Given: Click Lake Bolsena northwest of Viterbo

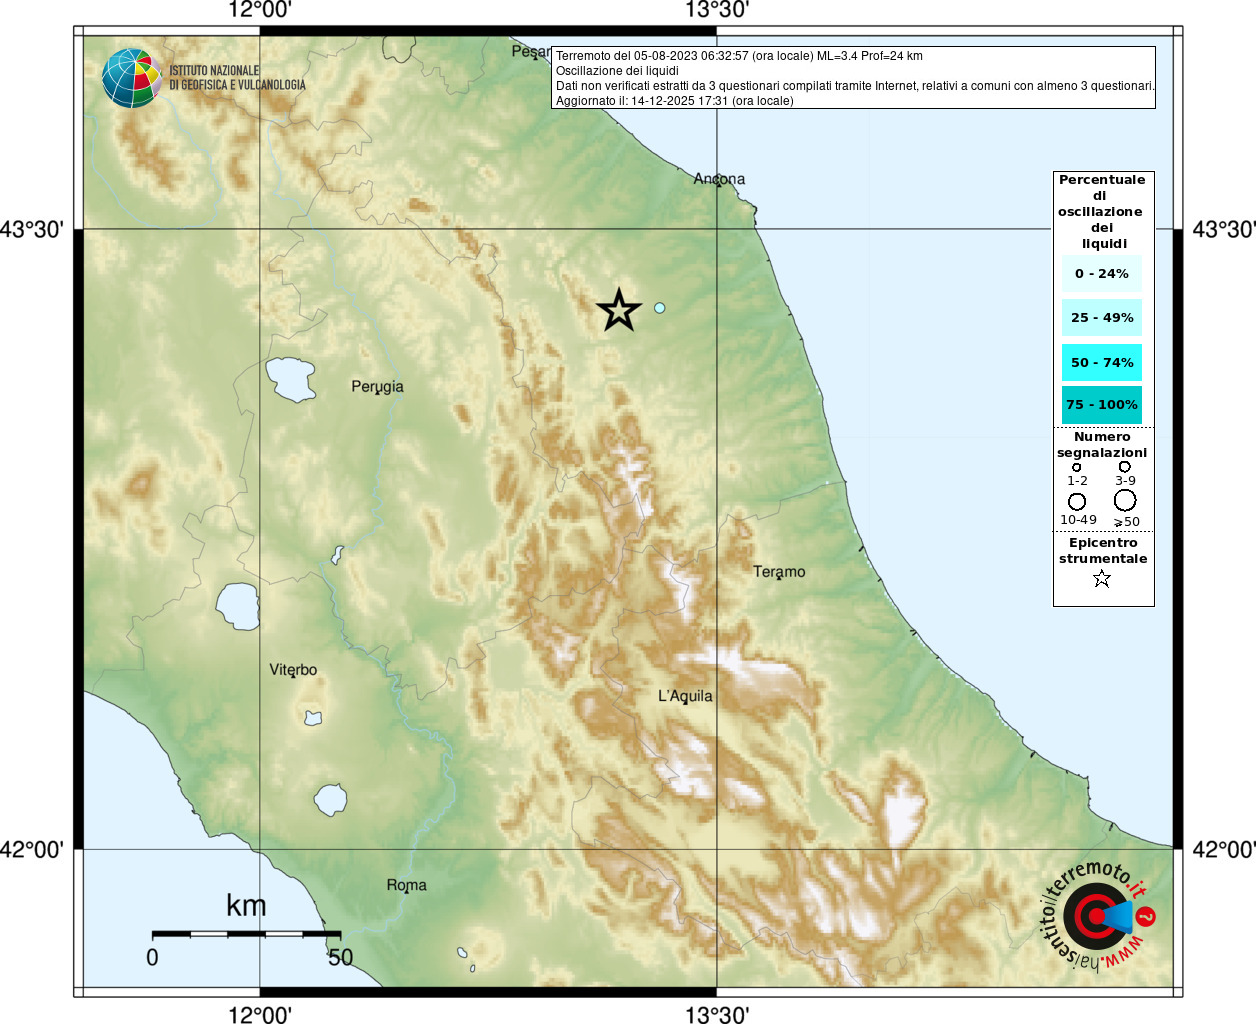Looking at the screenshot, I should coord(239,606).
